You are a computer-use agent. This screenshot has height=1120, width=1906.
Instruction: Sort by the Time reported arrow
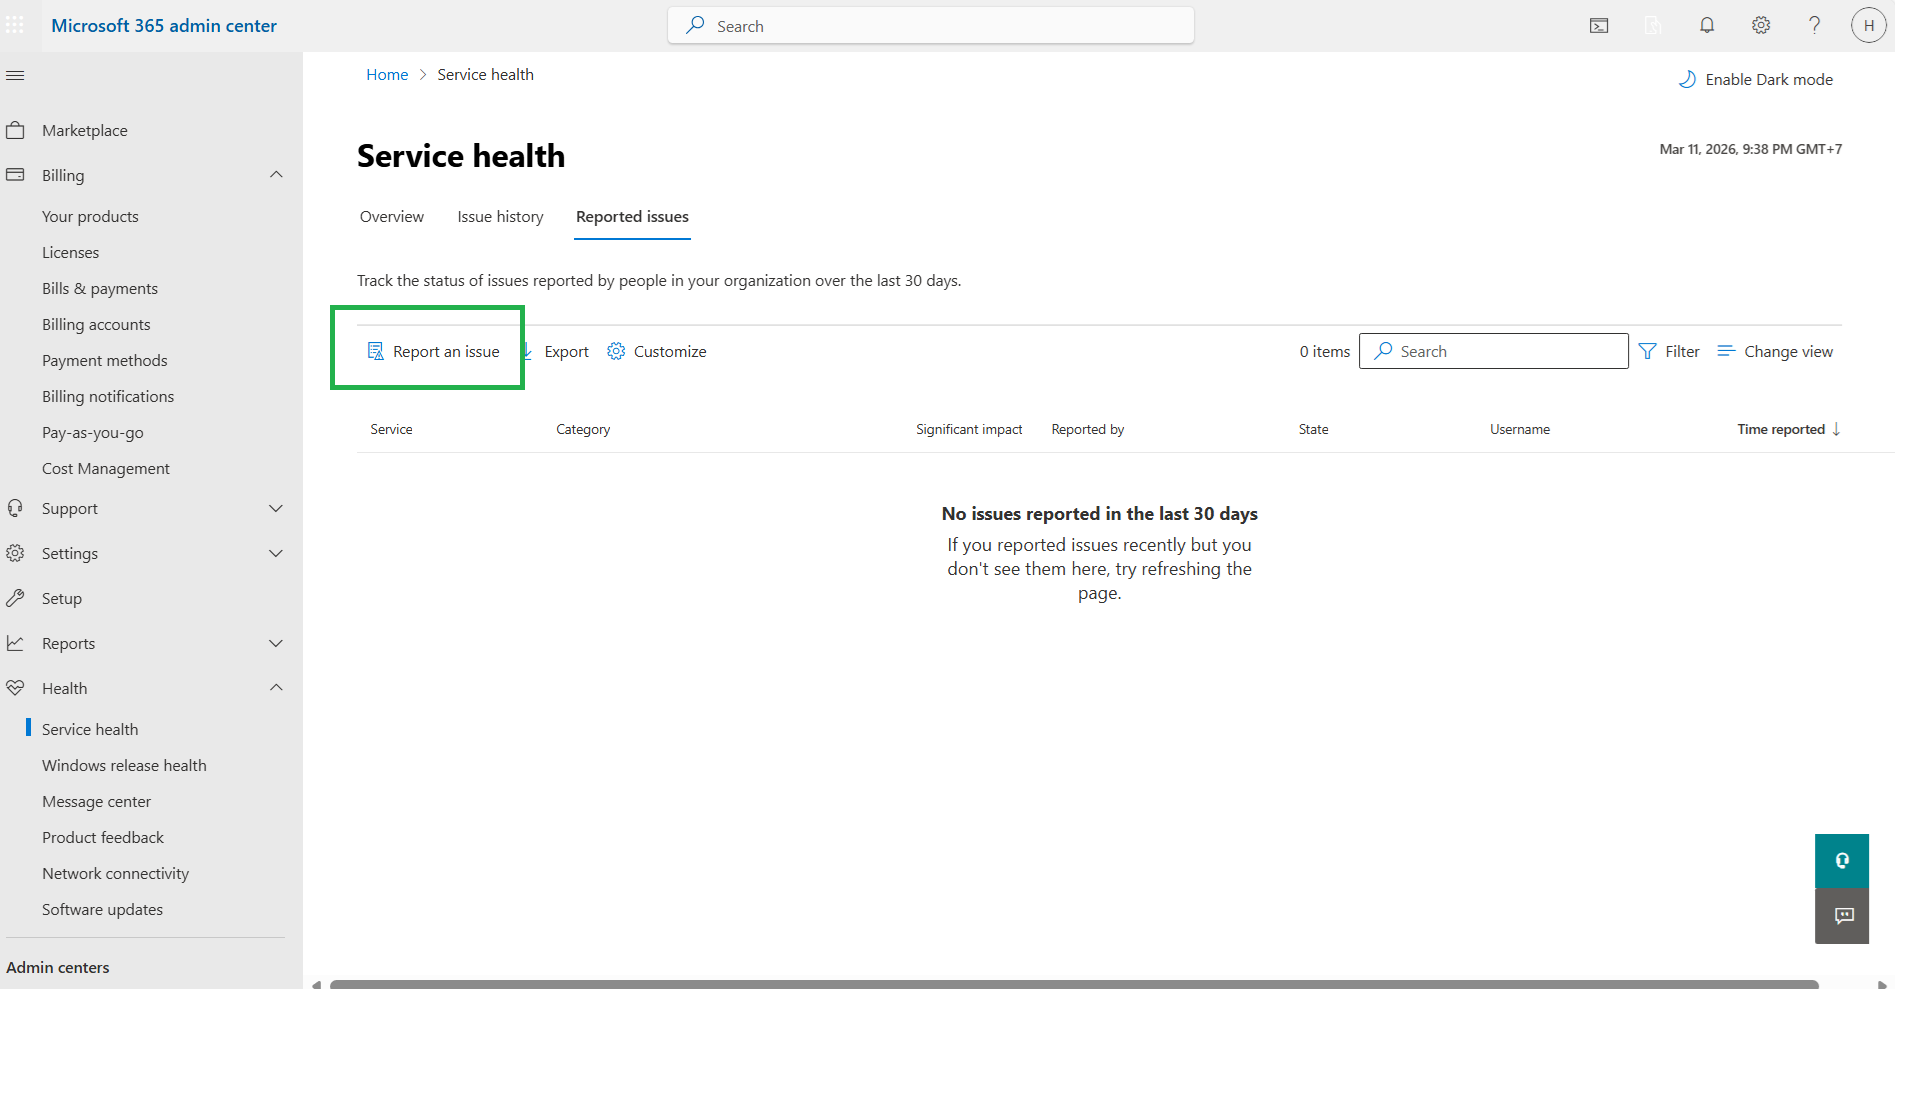pos(1836,429)
